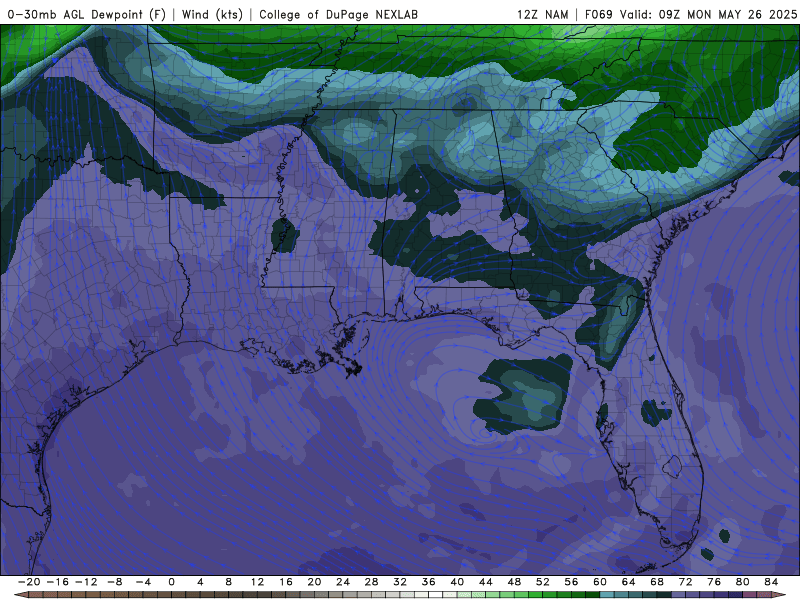Click the 'Wind (kts)' header text
This screenshot has height=600, width=800.
[212, 14]
